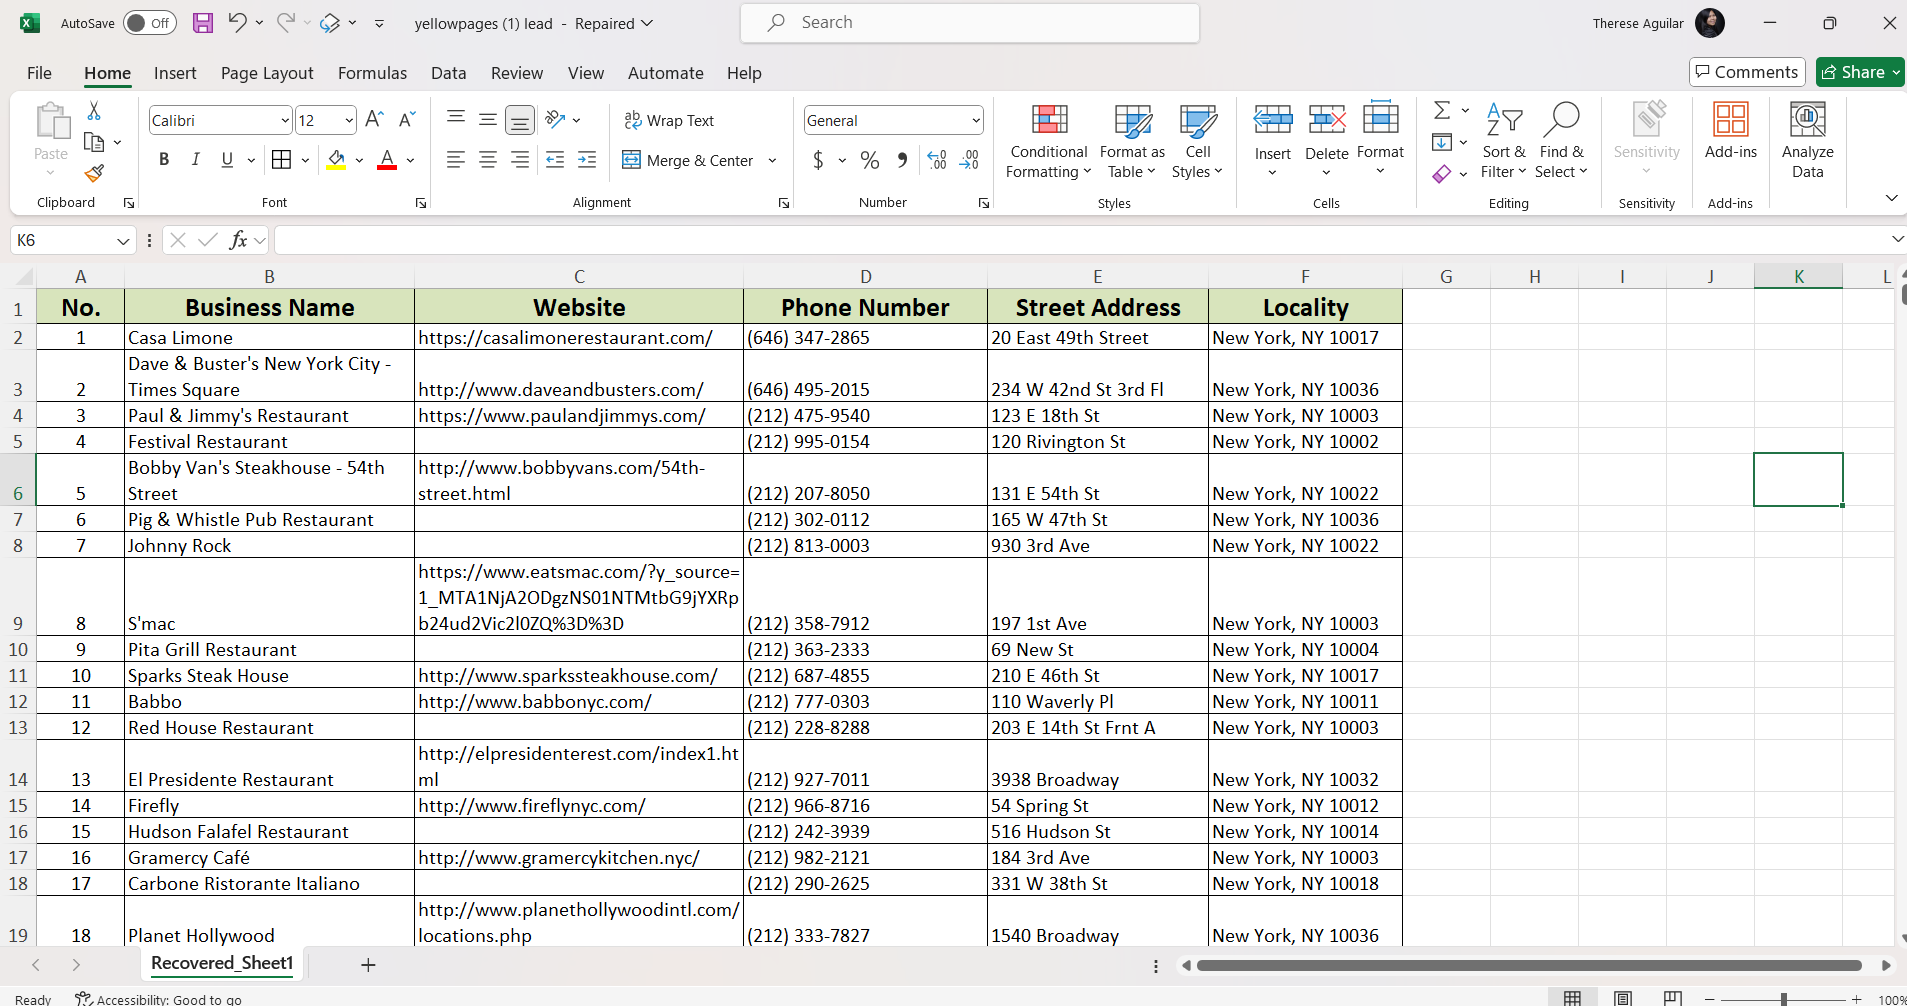1907x1006 pixels.
Task: Toggle Italic formatting
Action: point(196,160)
